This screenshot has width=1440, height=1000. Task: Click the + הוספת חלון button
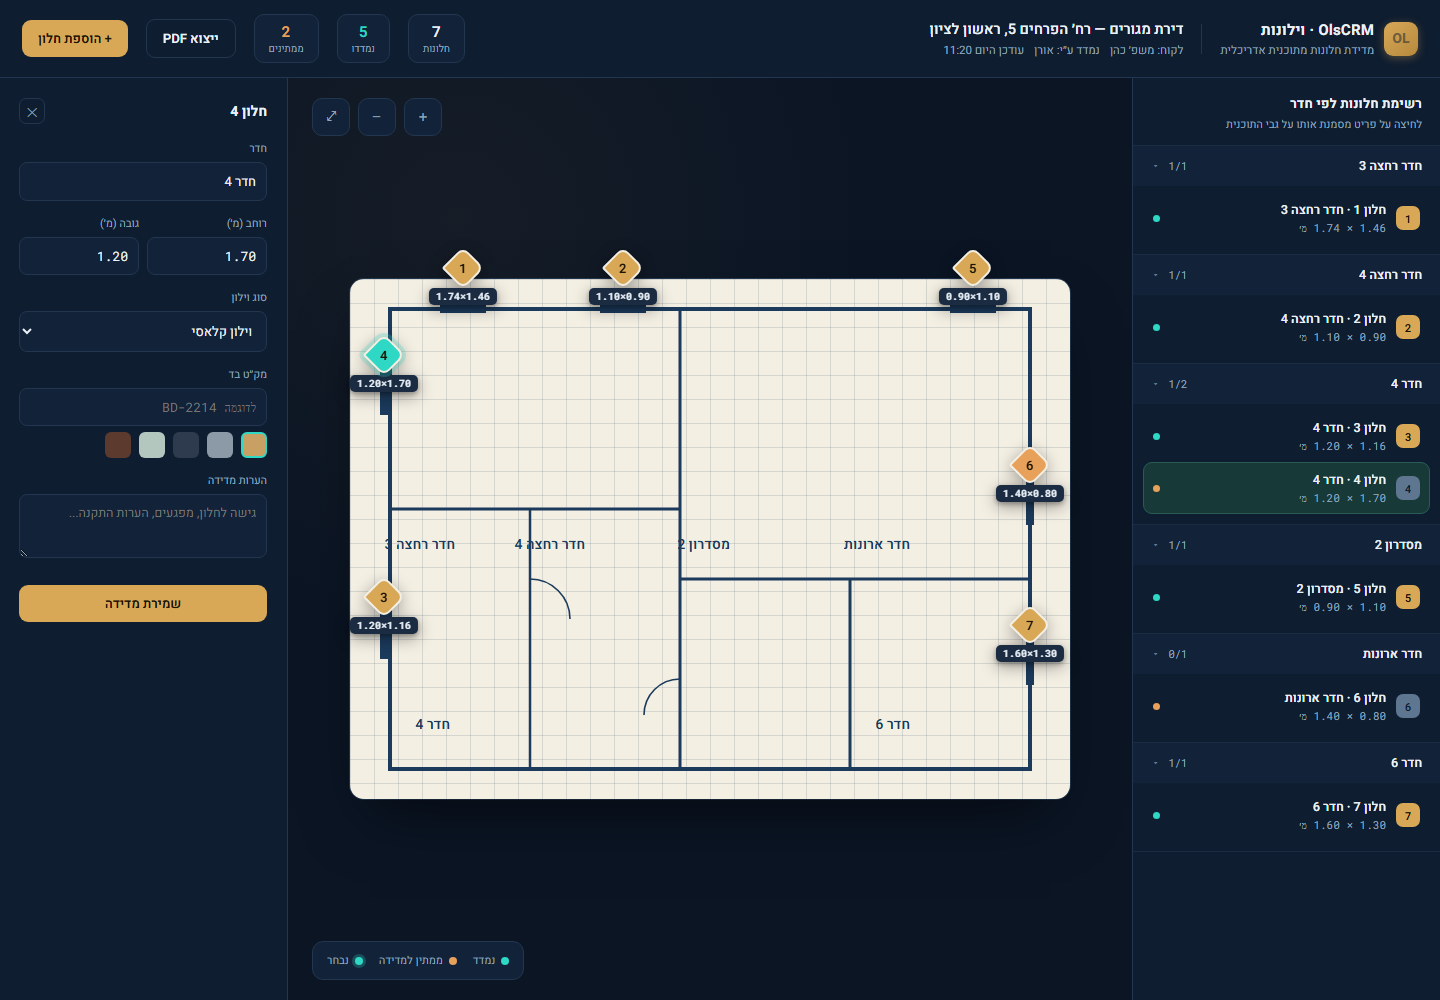click(75, 39)
